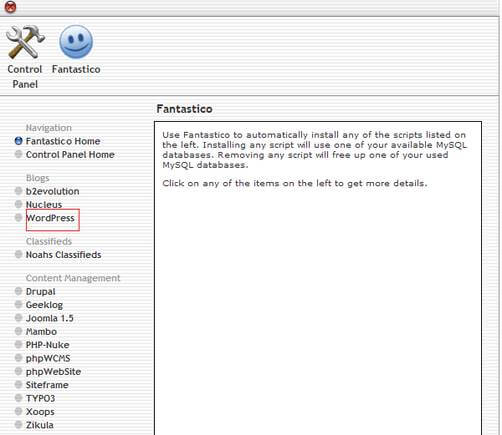Click the Content Management section heading
This screenshot has height=435, width=502.
click(73, 278)
